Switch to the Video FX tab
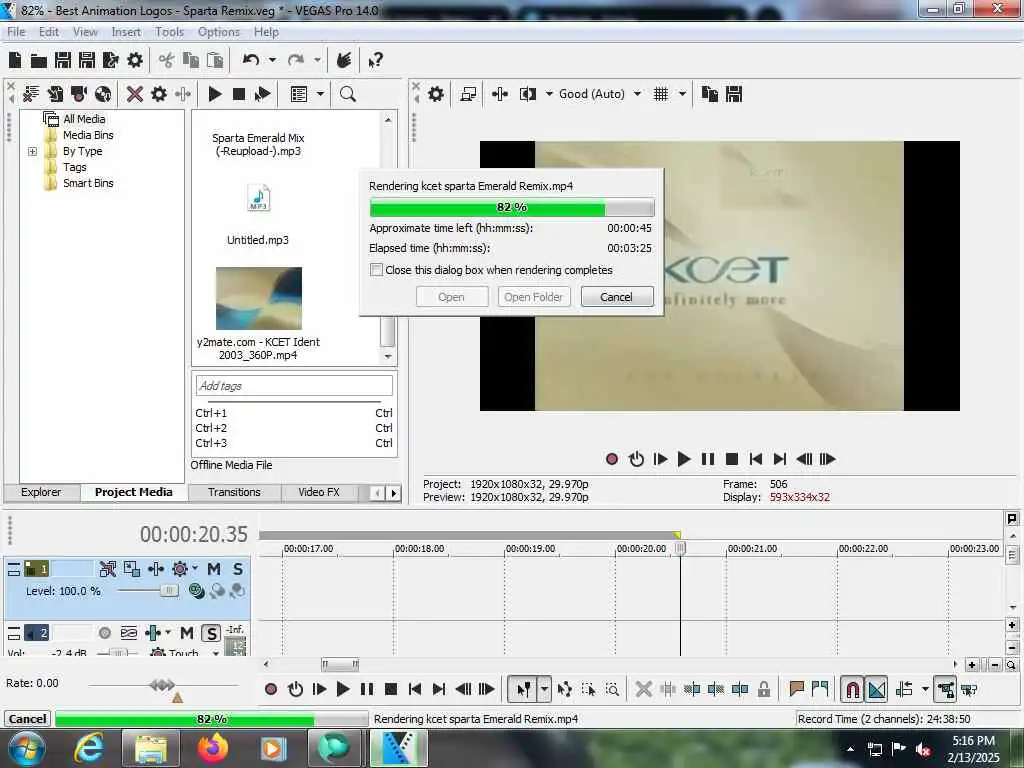This screenshot has height=768, width=1024. pos(319,492)
